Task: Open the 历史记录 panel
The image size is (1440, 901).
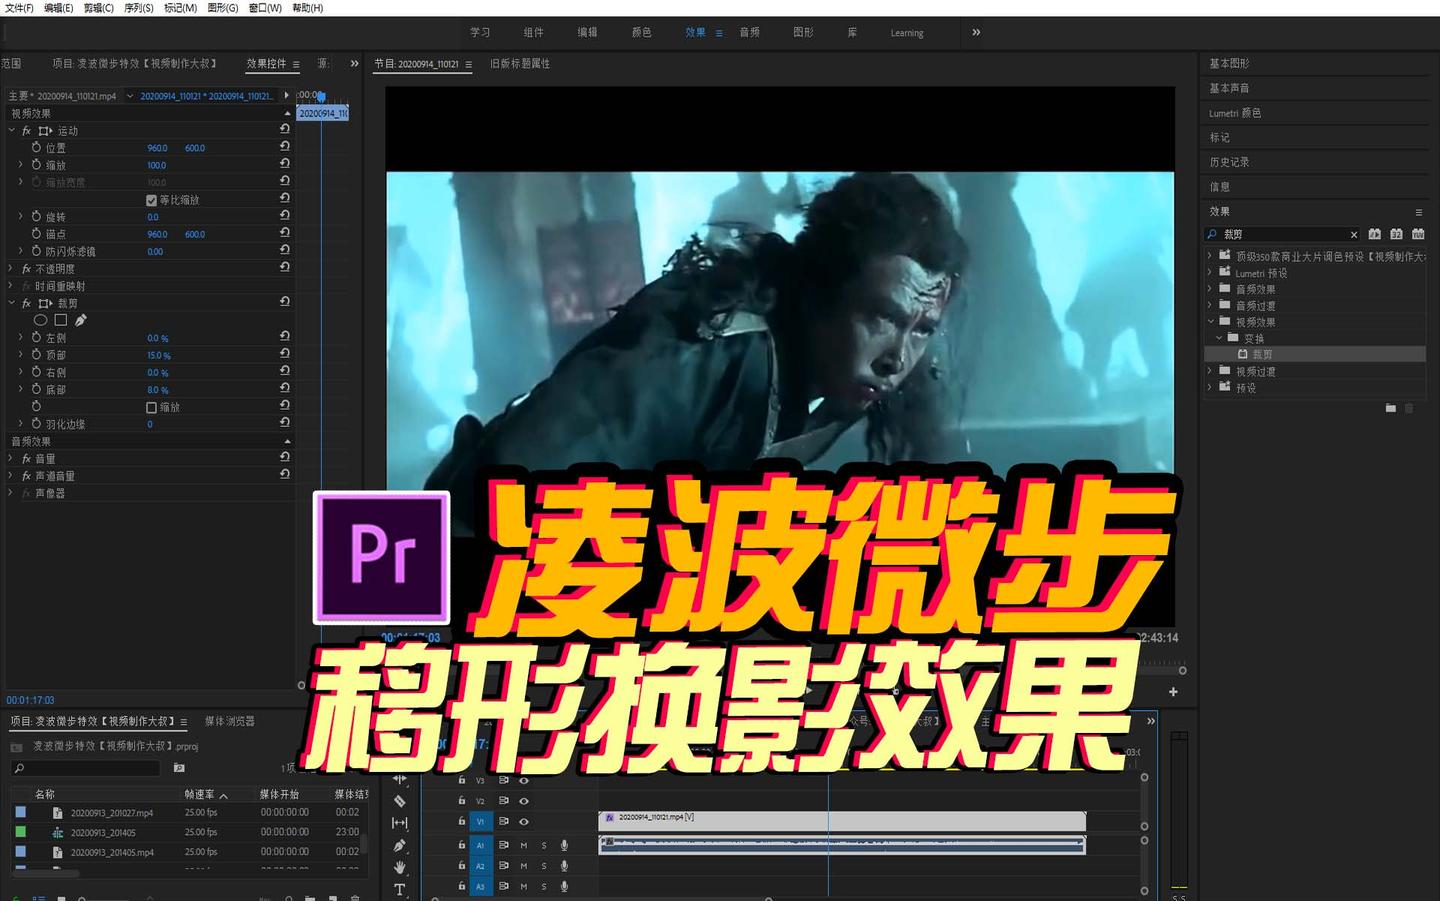Action: [x=1229, y=162]
